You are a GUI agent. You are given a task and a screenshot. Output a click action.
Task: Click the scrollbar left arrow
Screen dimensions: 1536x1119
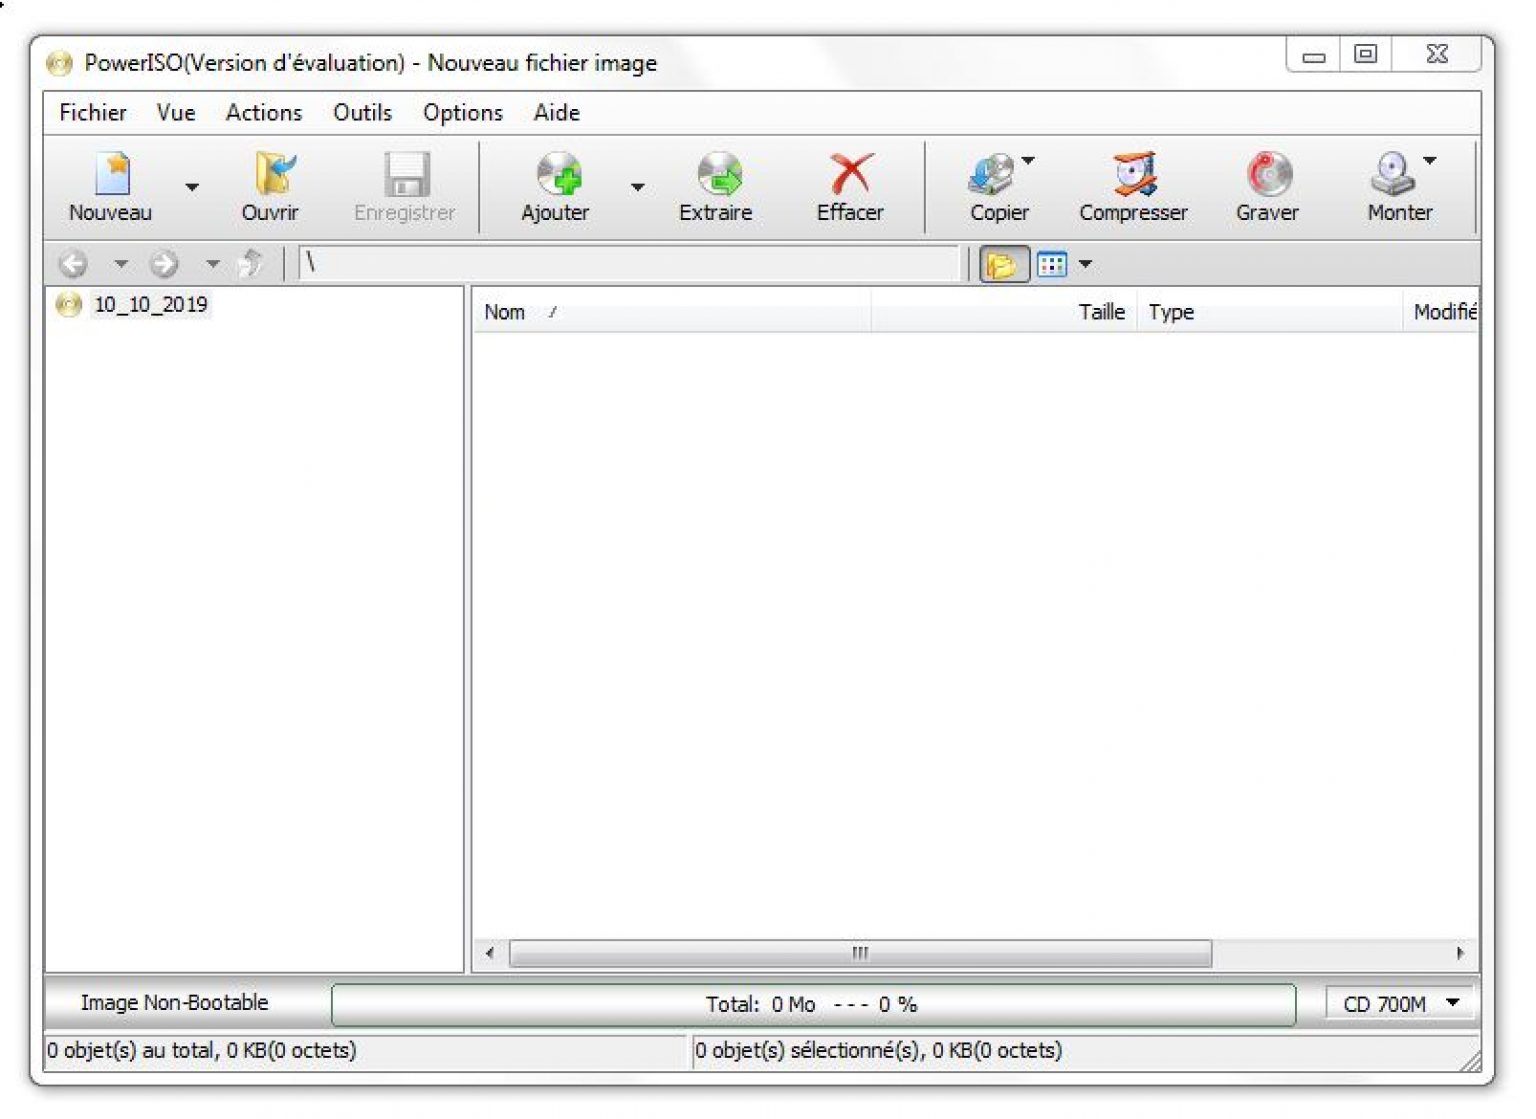point(489,954)
